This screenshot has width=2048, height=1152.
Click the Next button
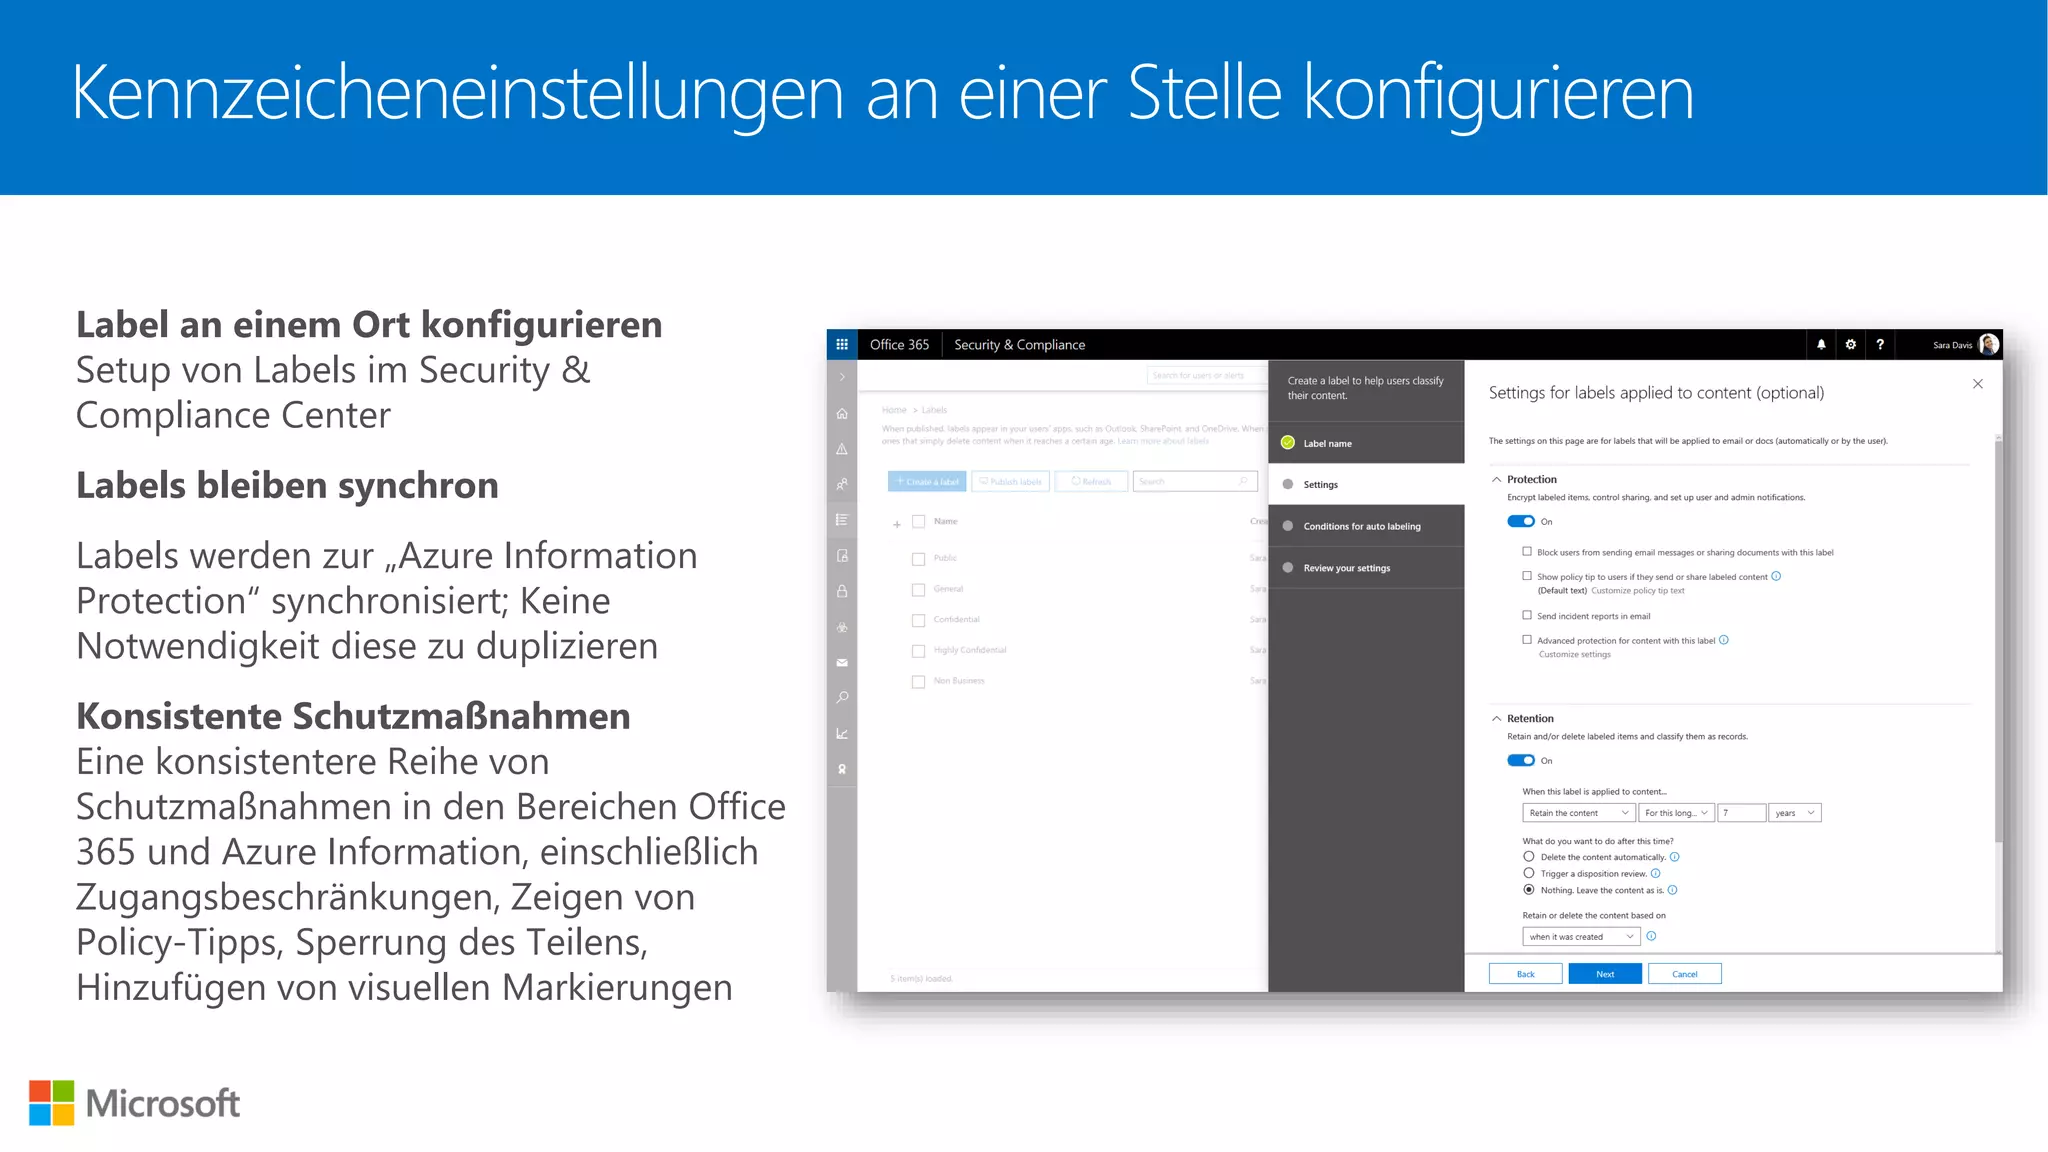tap(1605, 974)
